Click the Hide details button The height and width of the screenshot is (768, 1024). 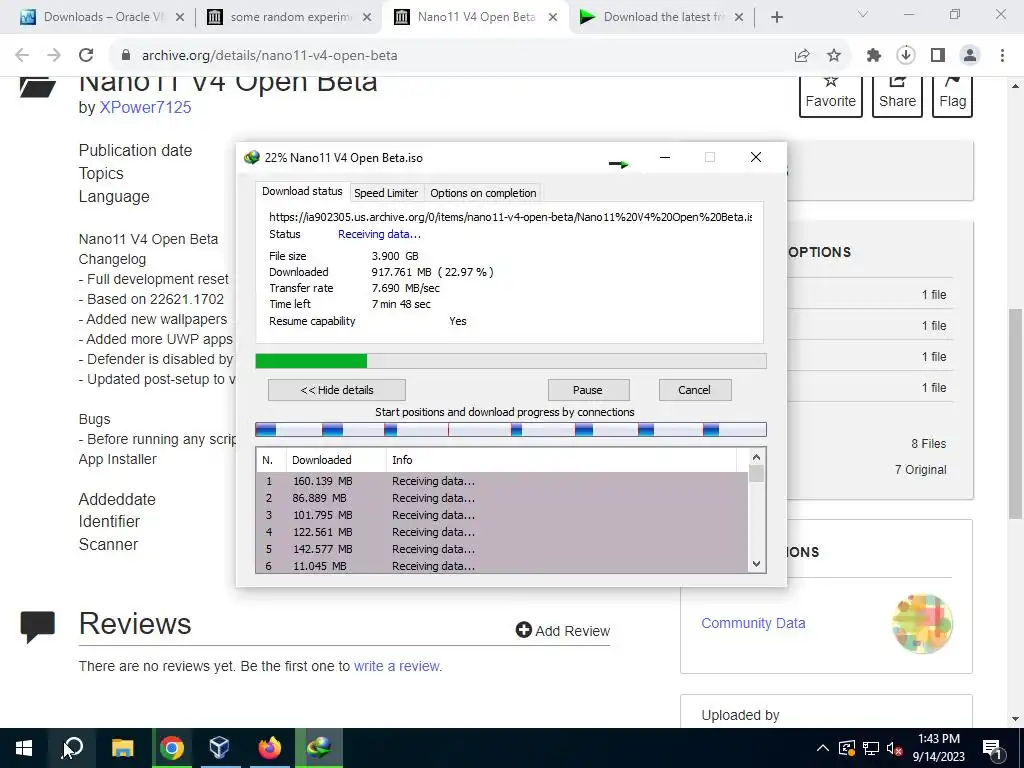click(x=337, y=390)
